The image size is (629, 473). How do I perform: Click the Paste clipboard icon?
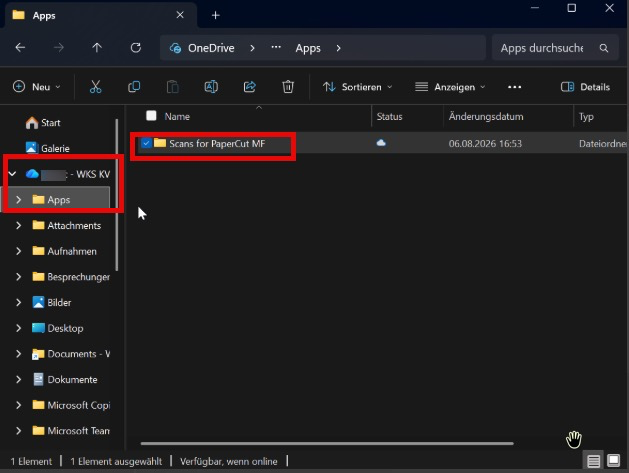click(172, 87)
